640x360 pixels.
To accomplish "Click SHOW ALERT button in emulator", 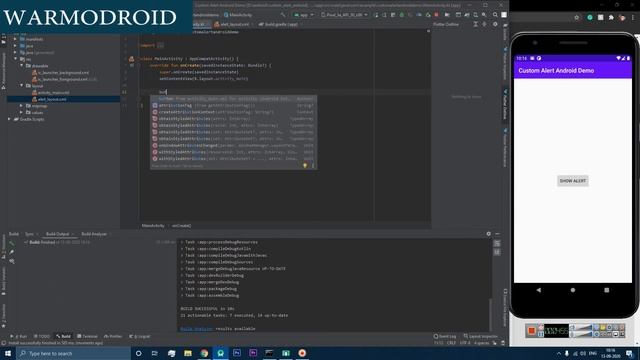I will [573, 181].
